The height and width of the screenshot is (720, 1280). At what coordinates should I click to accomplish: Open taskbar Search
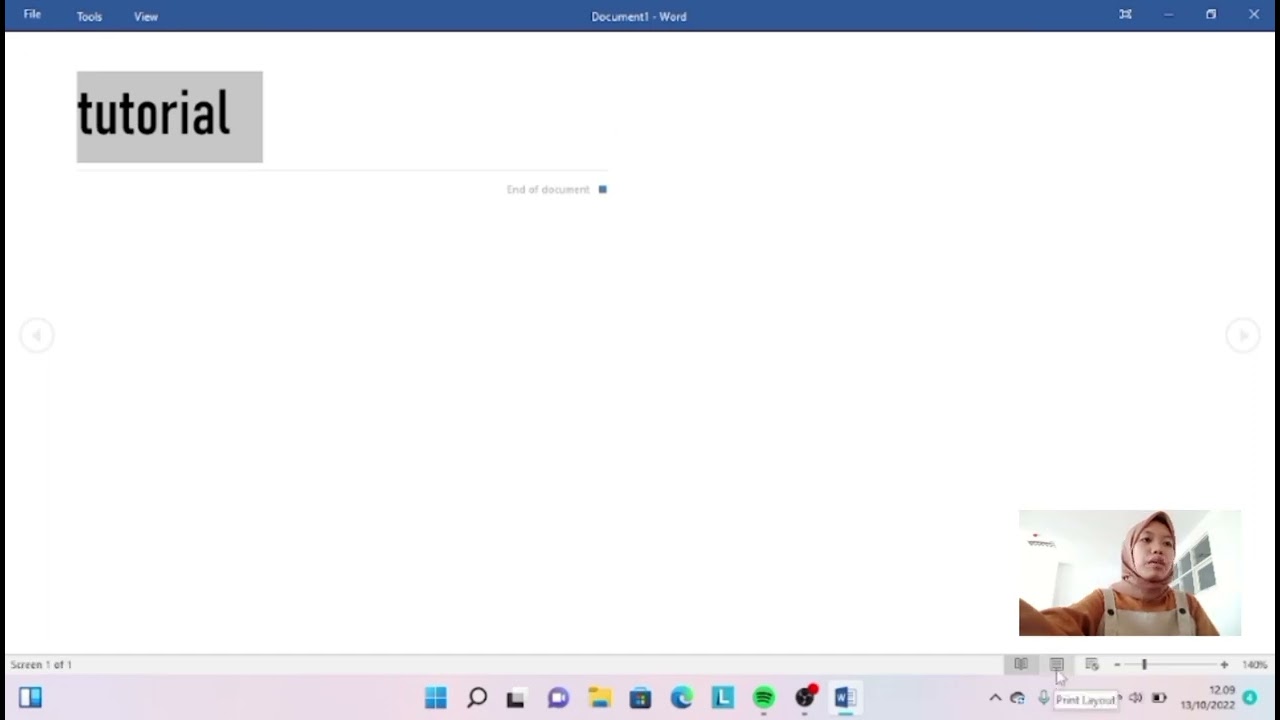(x=477, y=698)
